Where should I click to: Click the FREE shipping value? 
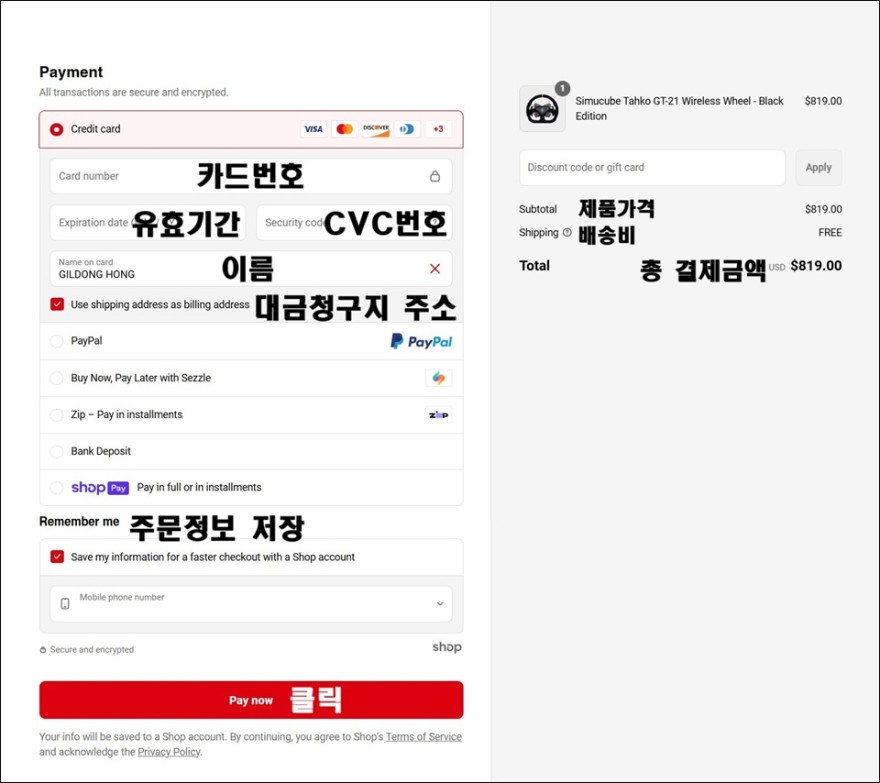click(830, 232)
